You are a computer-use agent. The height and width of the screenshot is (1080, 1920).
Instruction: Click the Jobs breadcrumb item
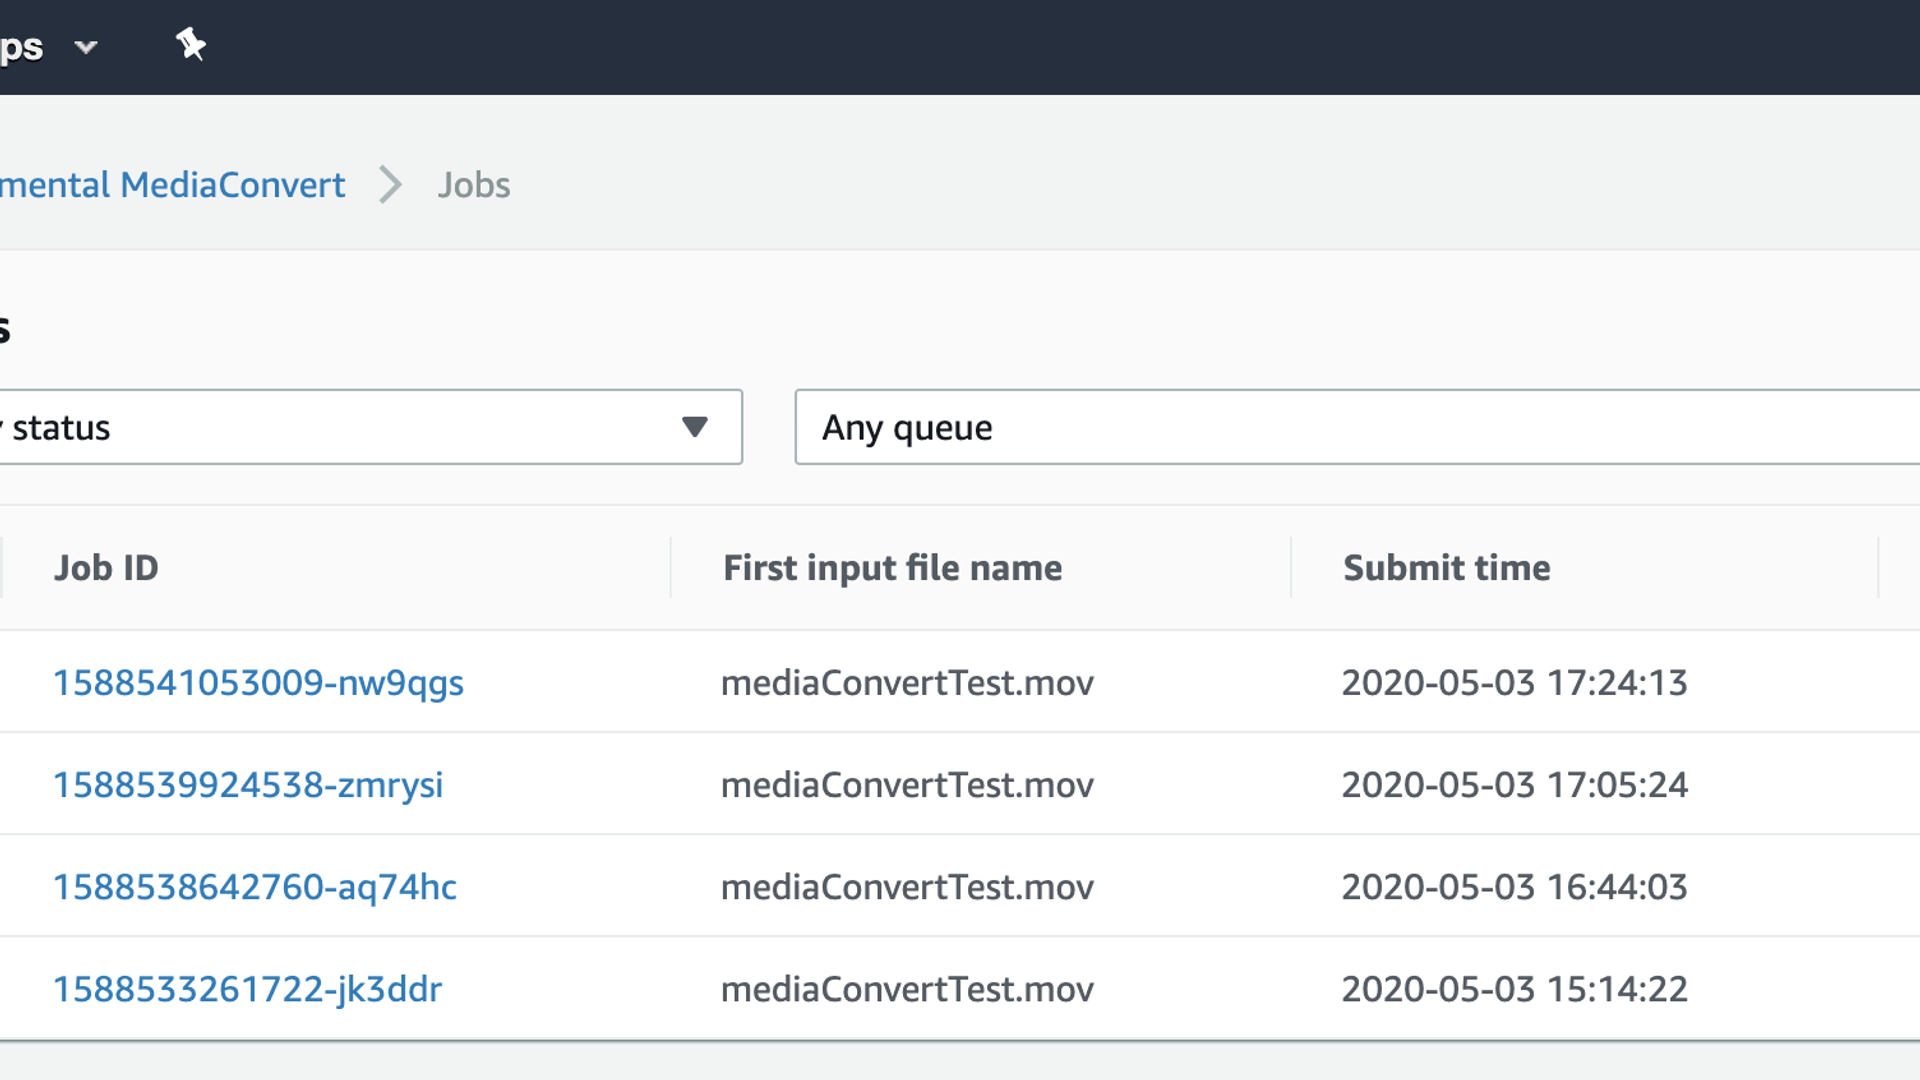pyautogui.click(x=474, y=185)
